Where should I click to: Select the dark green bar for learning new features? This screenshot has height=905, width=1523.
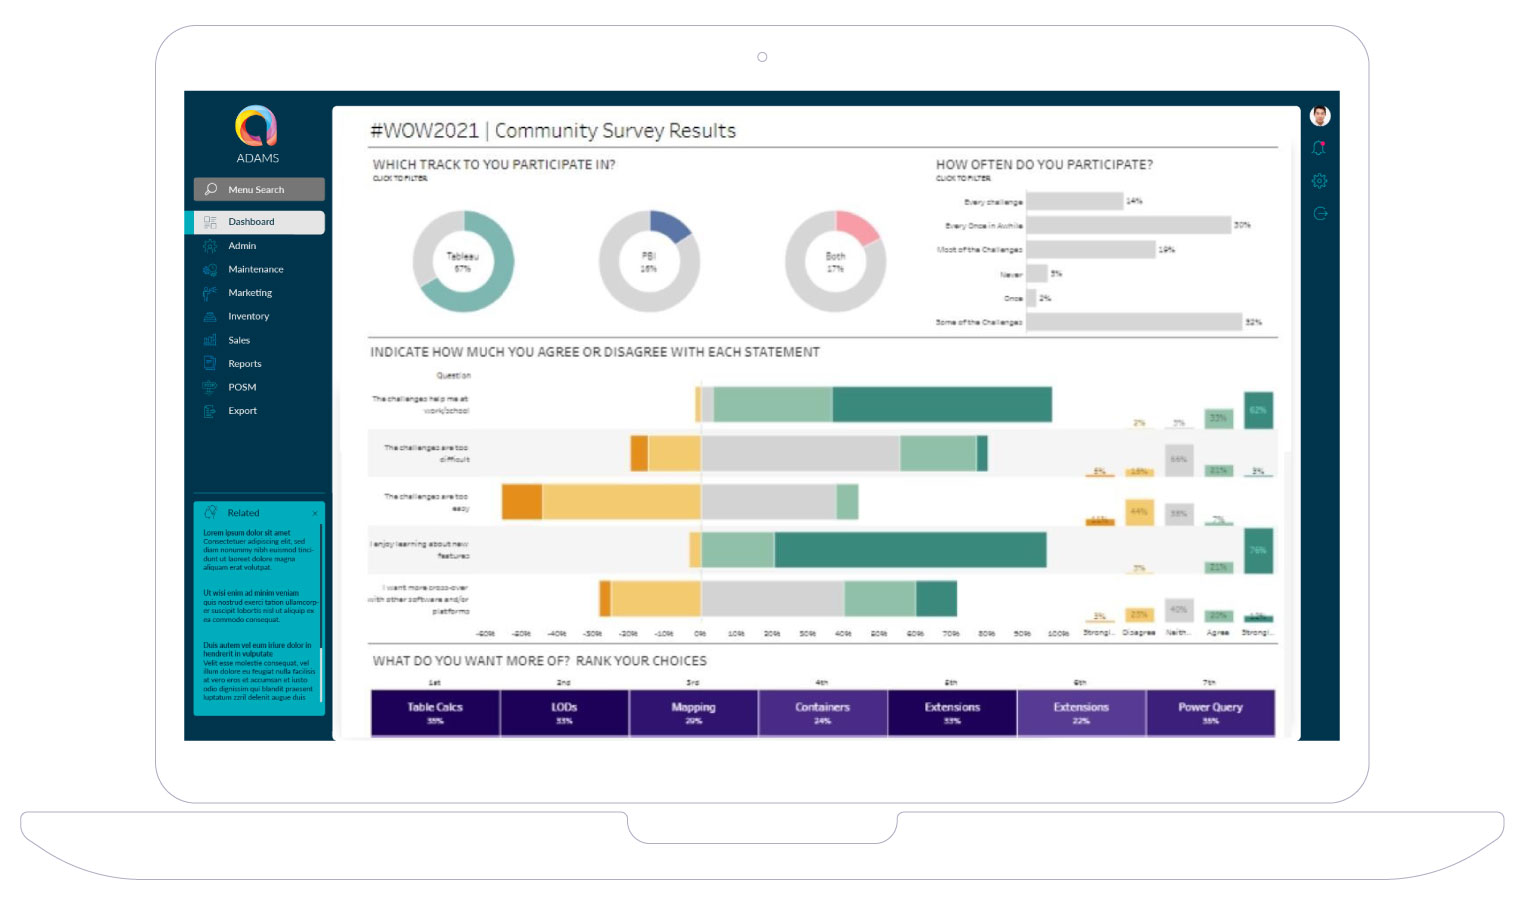(x=910, y=550)
